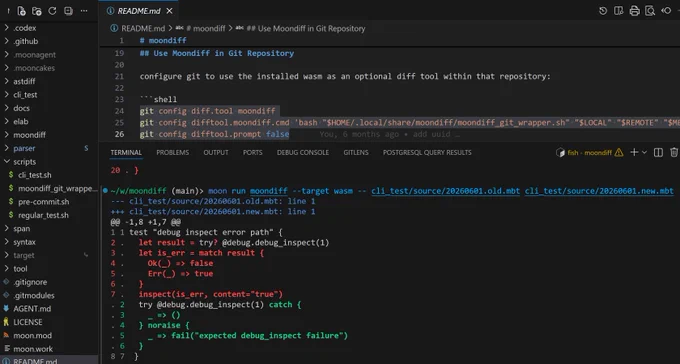Click the 'fish - moondiff' terminal label
The height and width of the screenshot is (364, 680).
589,153
